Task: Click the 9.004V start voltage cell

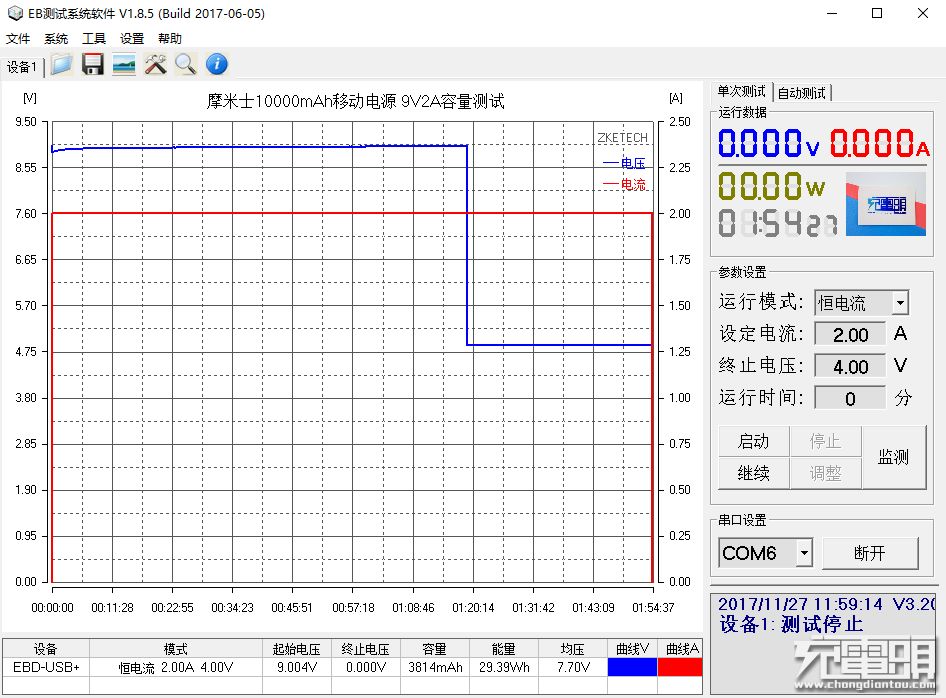Action: [x=297, y=667]
